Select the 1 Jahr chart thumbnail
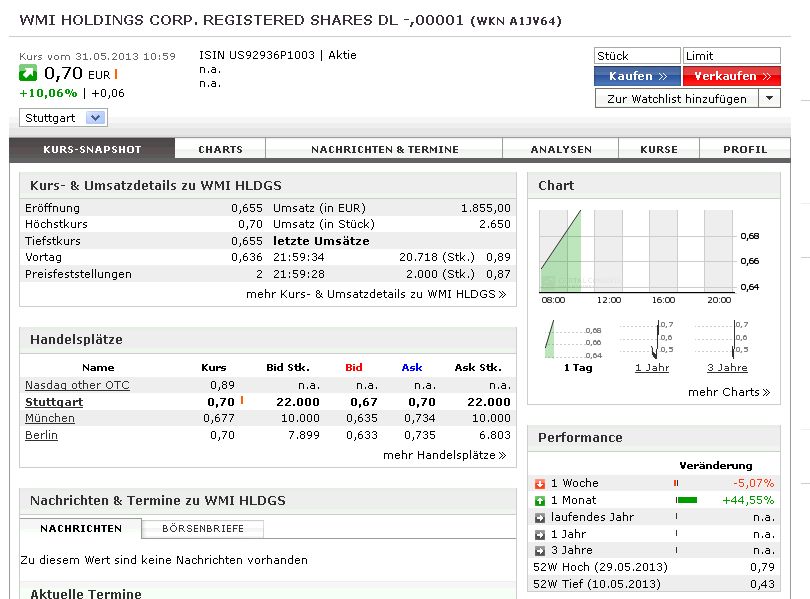 [x=647, y=340]
